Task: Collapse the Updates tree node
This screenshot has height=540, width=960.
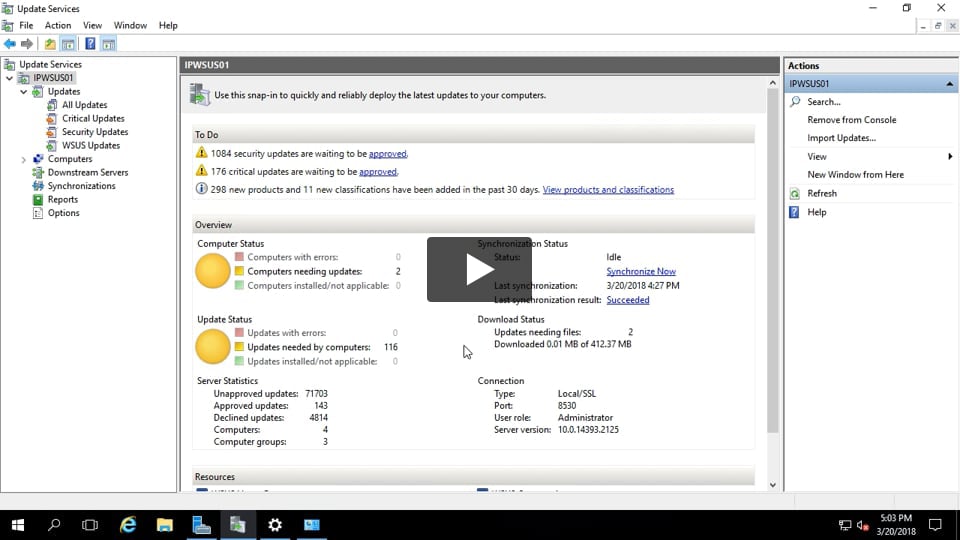Action: 23,92
